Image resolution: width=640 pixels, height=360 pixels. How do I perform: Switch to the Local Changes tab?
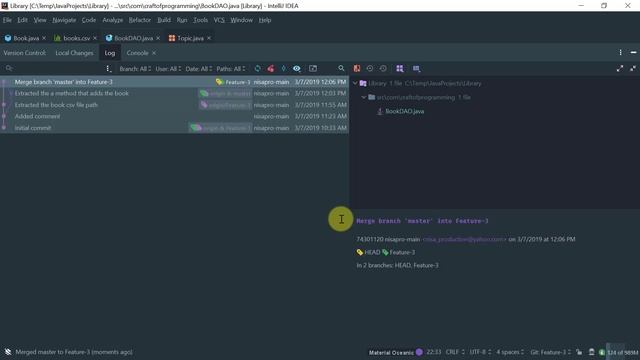pos(74,53)
